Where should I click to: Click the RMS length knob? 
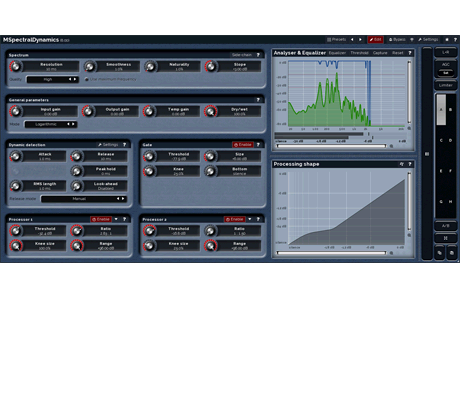(15, 186)
